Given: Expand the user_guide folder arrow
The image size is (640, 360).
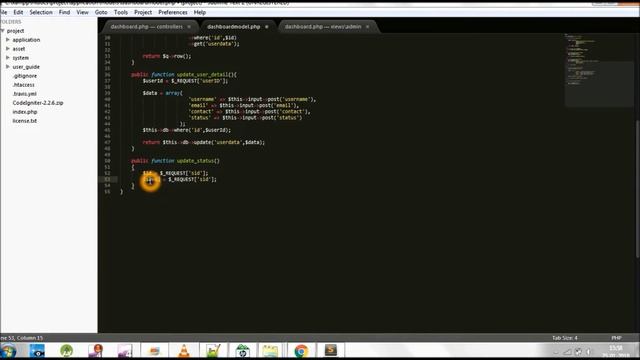Looking at the screenshot, I should [8, 67].
